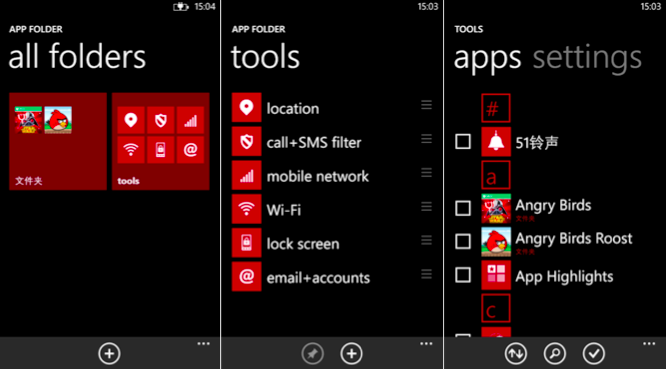Check the Angry Birds checkbox
Viewport: 666px width, 369px height.
[463, 208]
